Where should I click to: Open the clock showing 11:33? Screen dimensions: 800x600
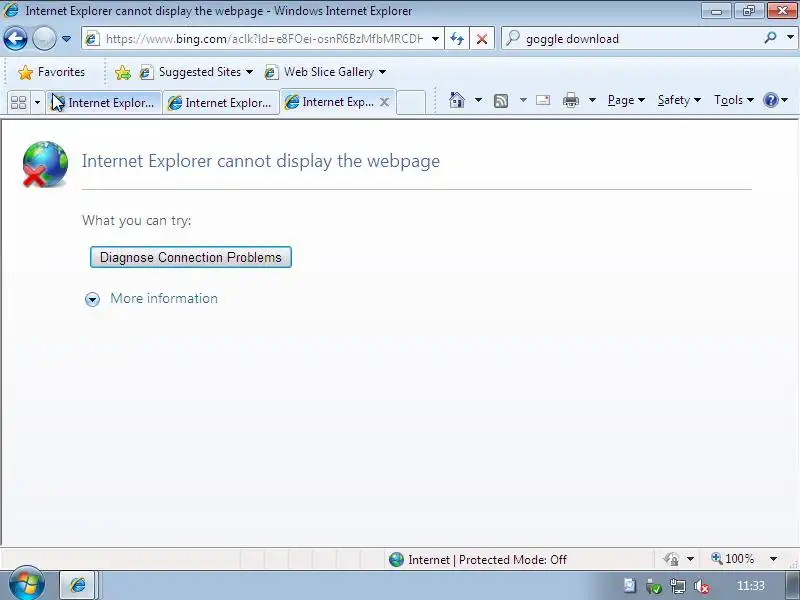pyautogui.click(x=751, y=586)
